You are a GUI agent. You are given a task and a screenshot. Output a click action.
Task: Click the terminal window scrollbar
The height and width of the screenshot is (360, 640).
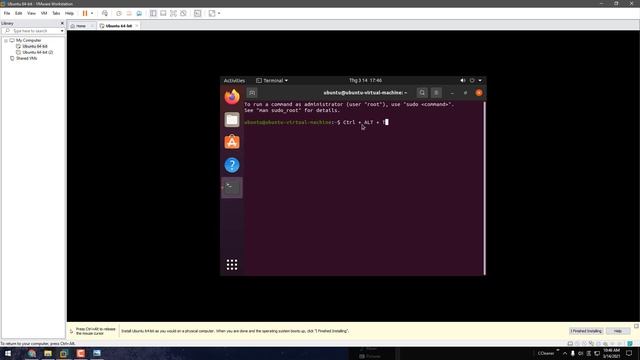click(x=484, y=188)
